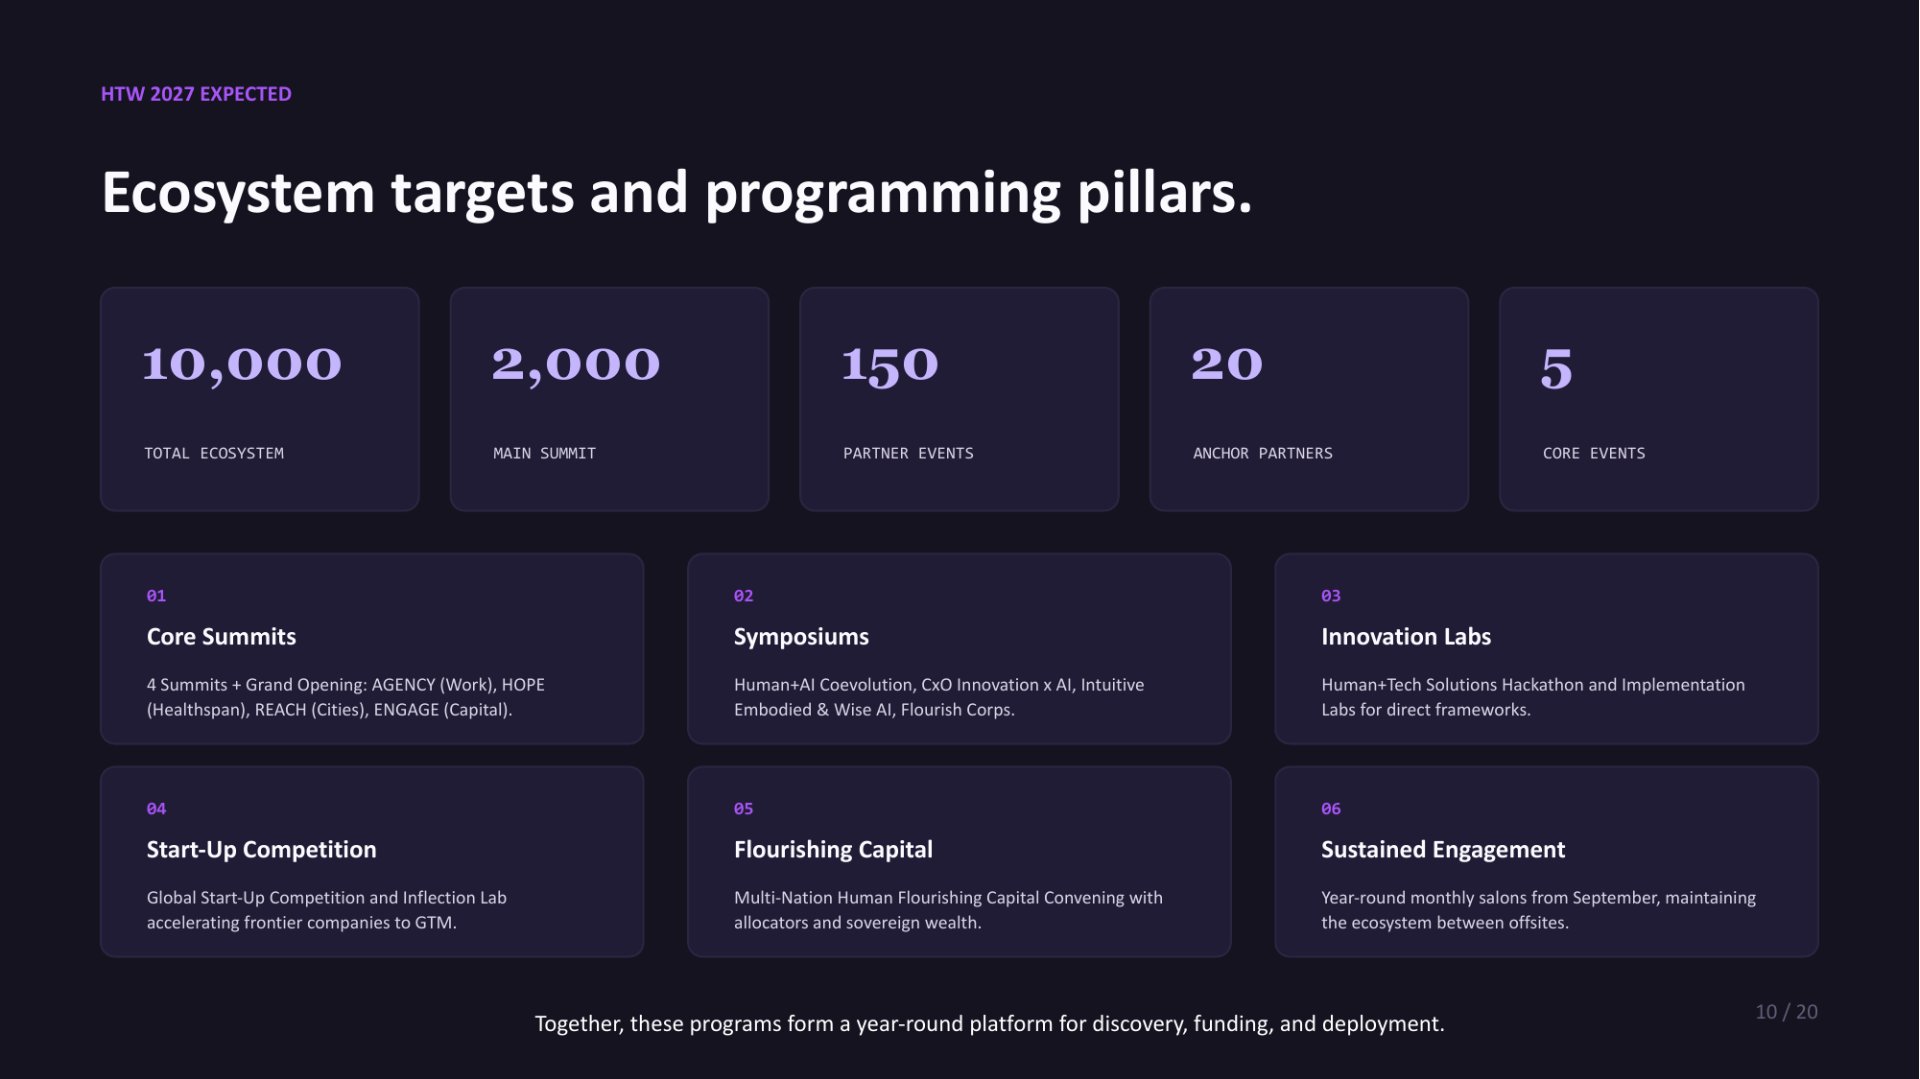Click the Innovation Labs title
The image size is (1920, 1079).
pos(1406,637)
